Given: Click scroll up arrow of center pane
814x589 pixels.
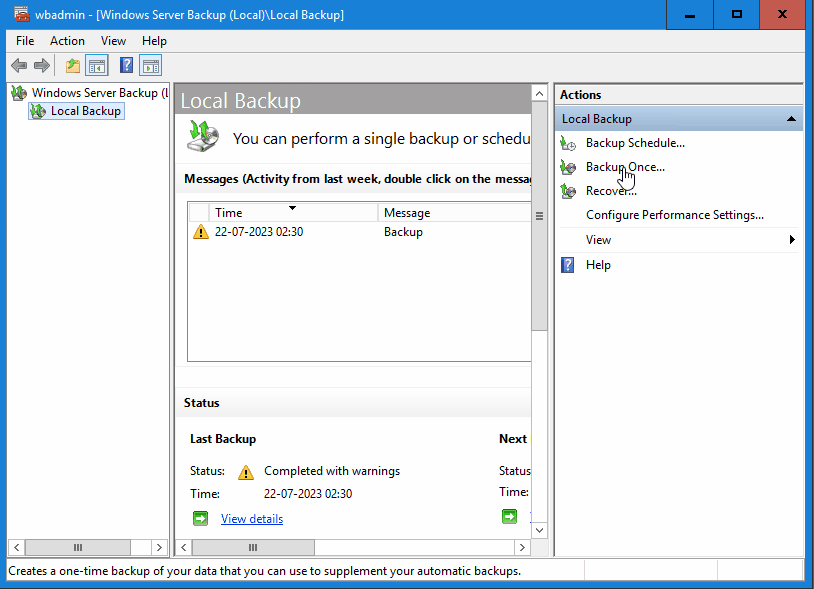Looking at the screenshot, I should pos(539,93).
